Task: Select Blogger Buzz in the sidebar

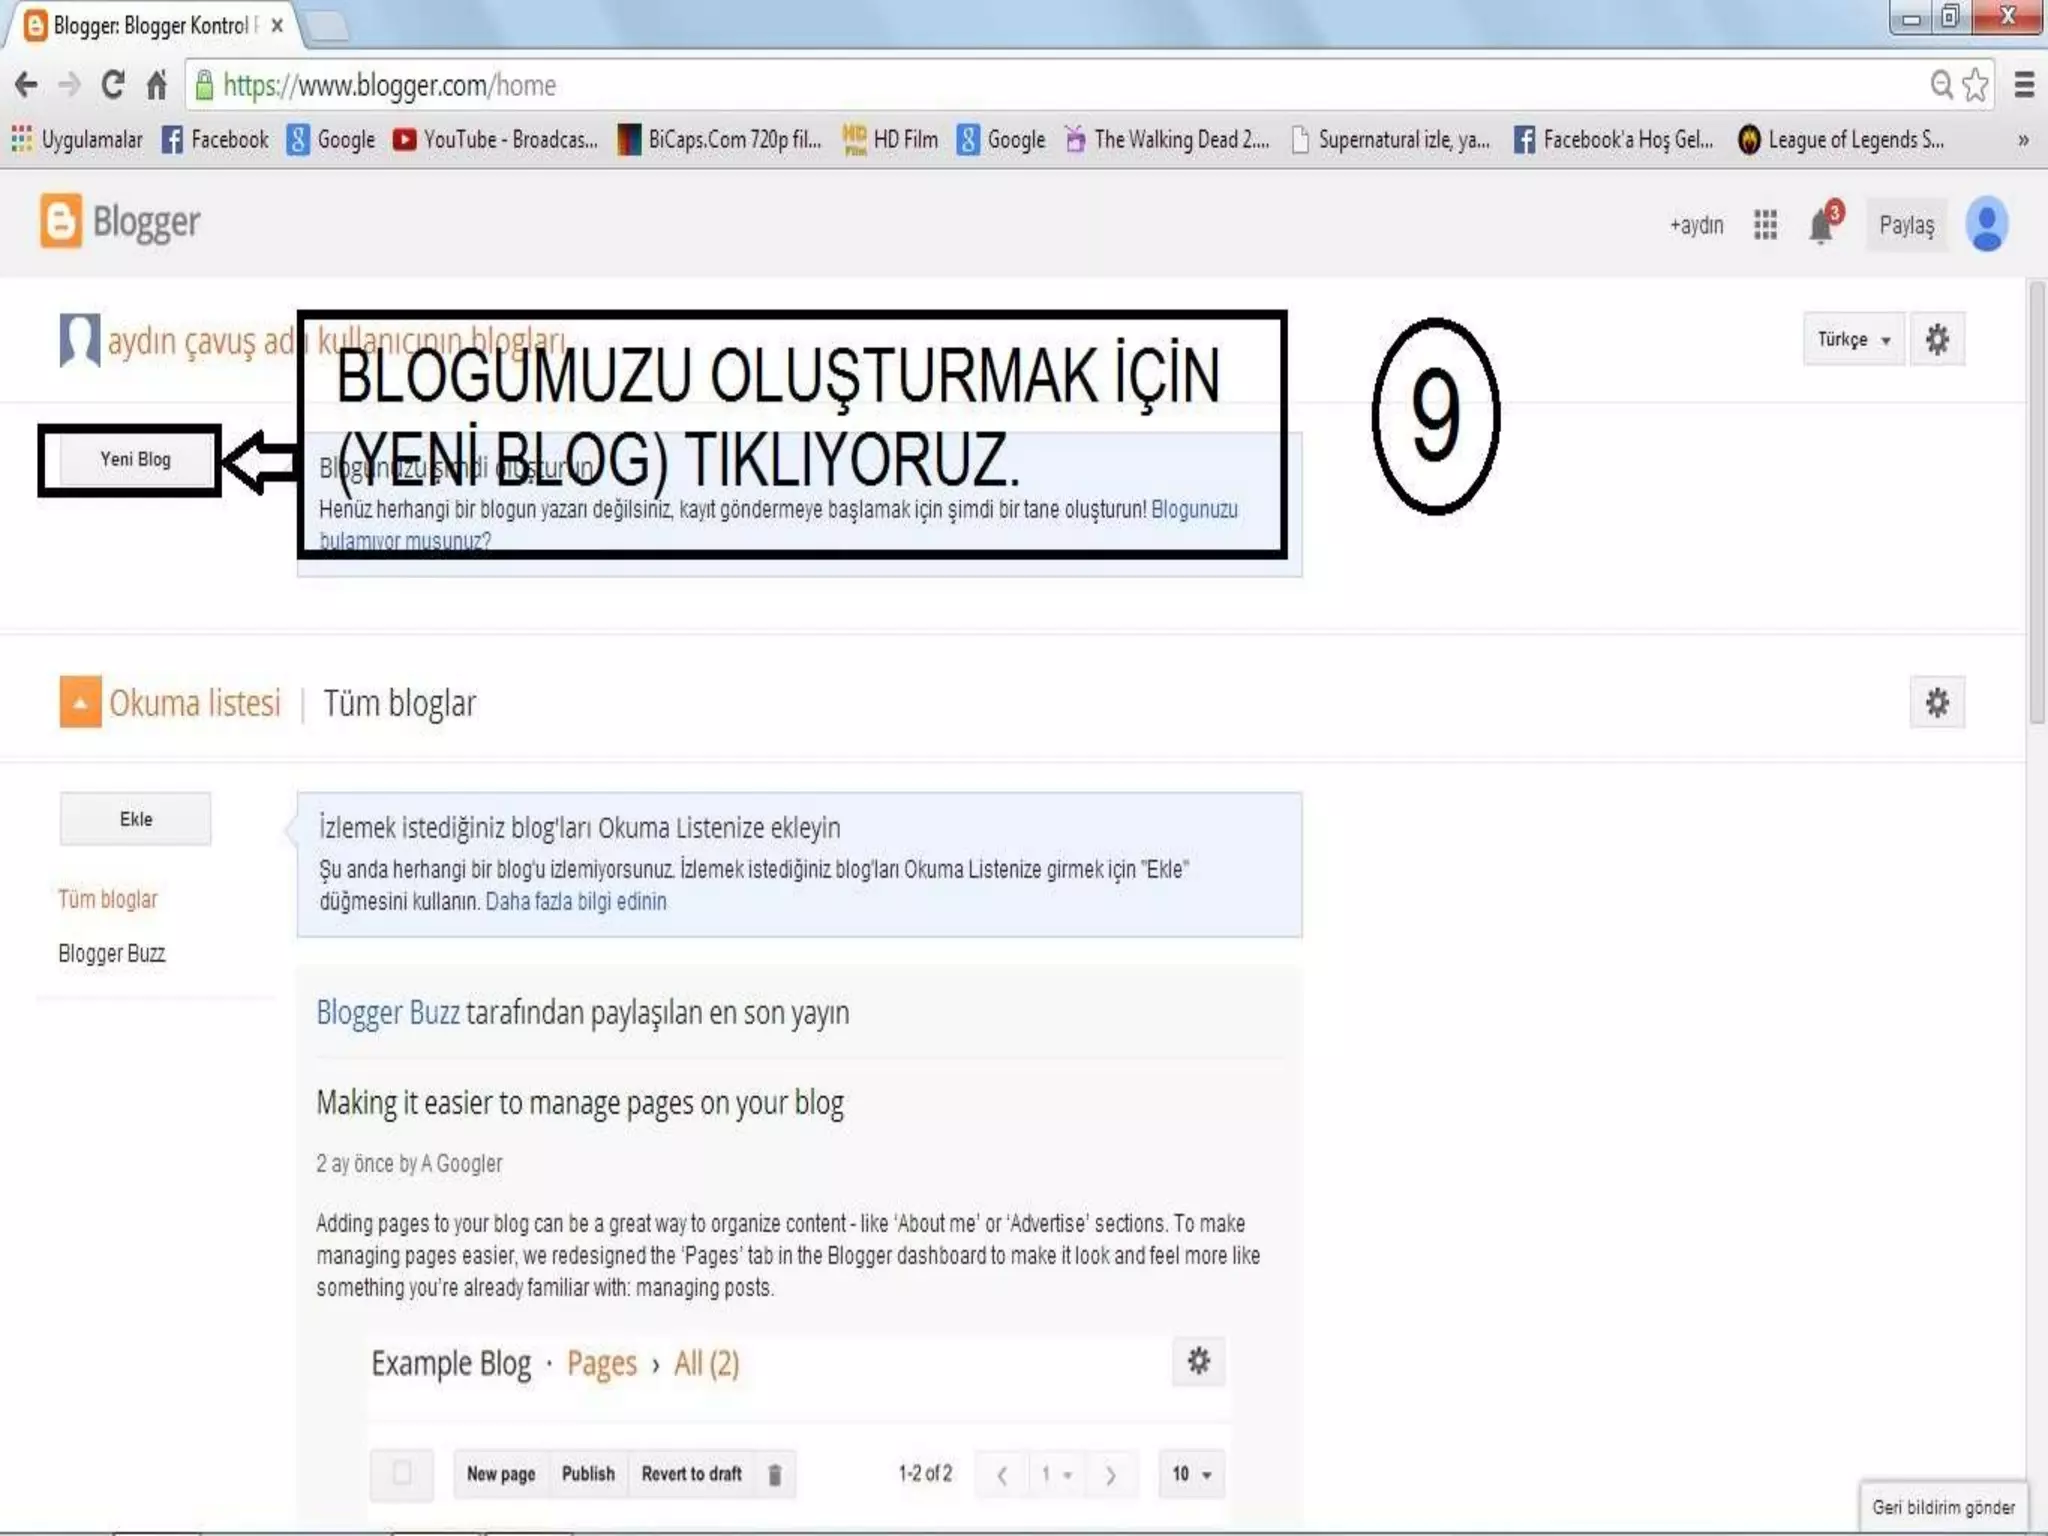Action: coord(112,953)
